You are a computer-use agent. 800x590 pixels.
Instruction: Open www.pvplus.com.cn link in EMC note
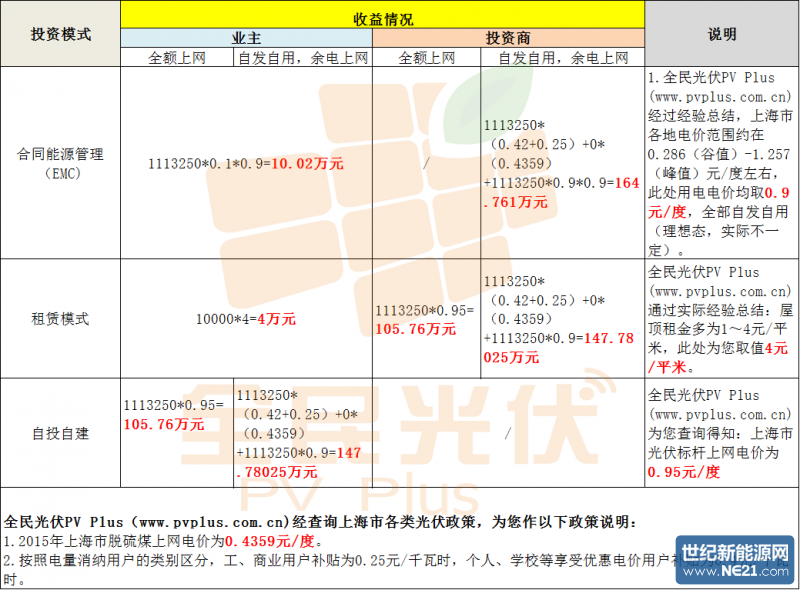tap(721, 98)
